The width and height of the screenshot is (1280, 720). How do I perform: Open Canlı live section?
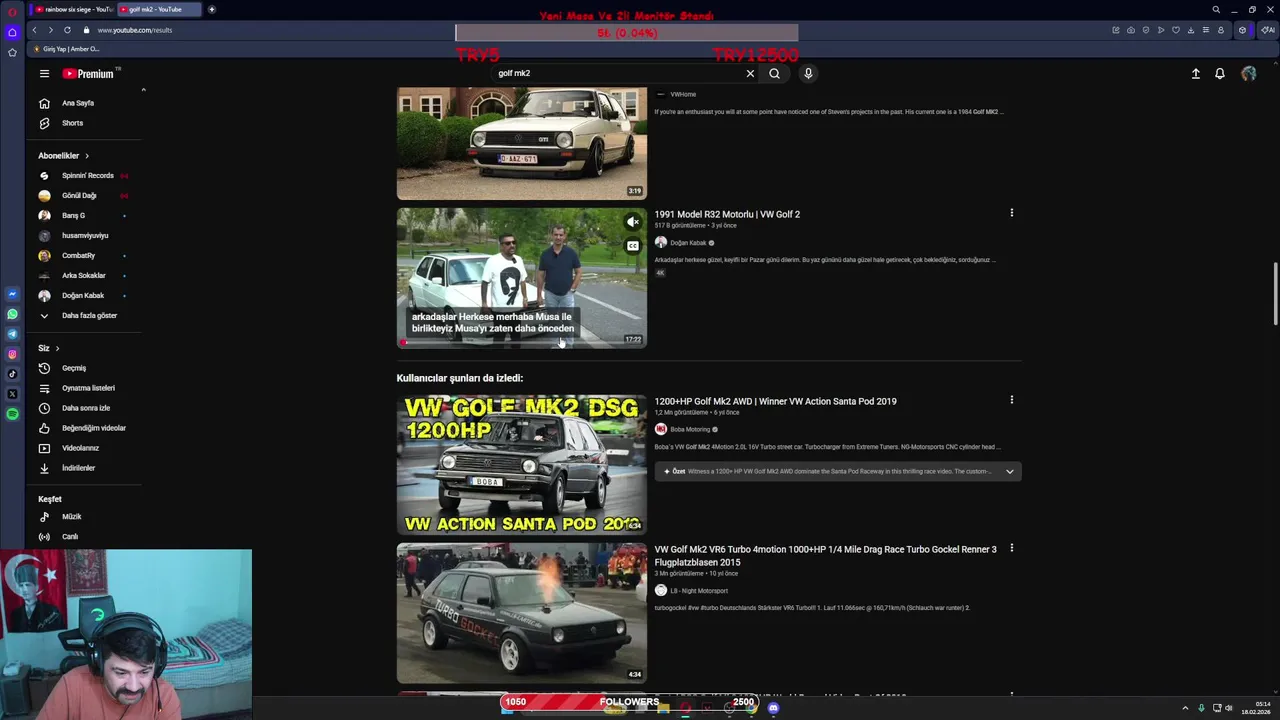[84, 537]
